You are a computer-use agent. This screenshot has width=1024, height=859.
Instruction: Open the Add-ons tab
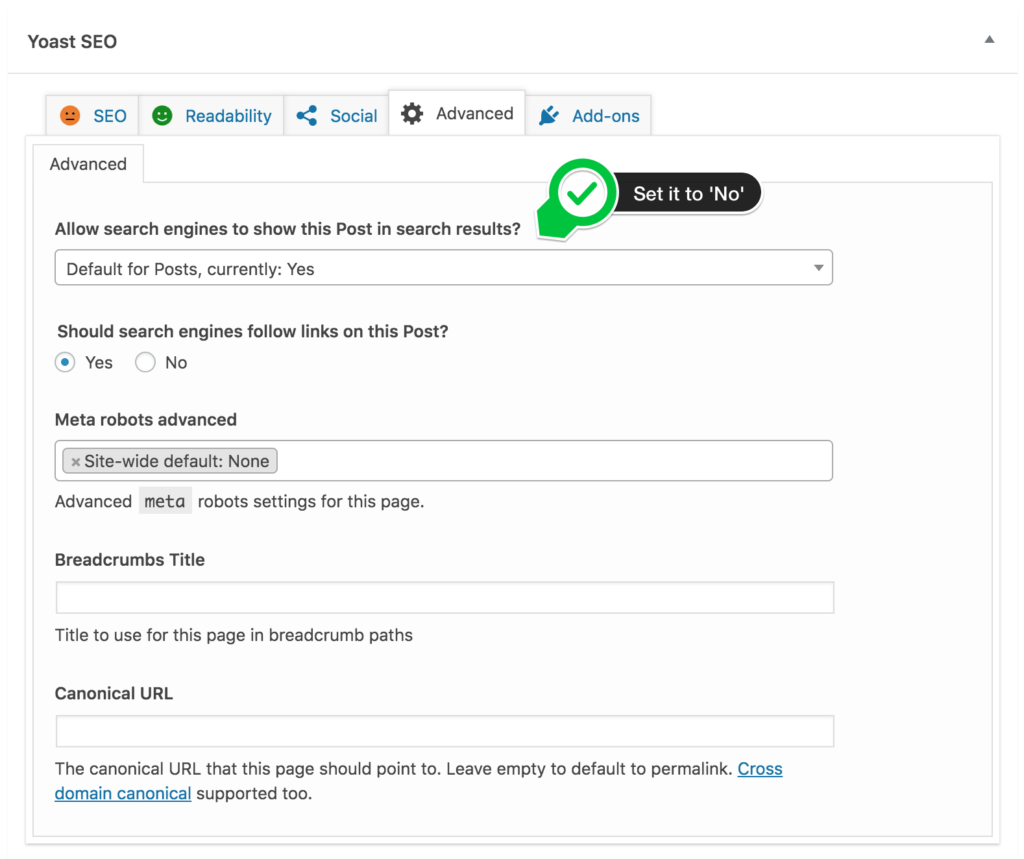pos(588,116)
